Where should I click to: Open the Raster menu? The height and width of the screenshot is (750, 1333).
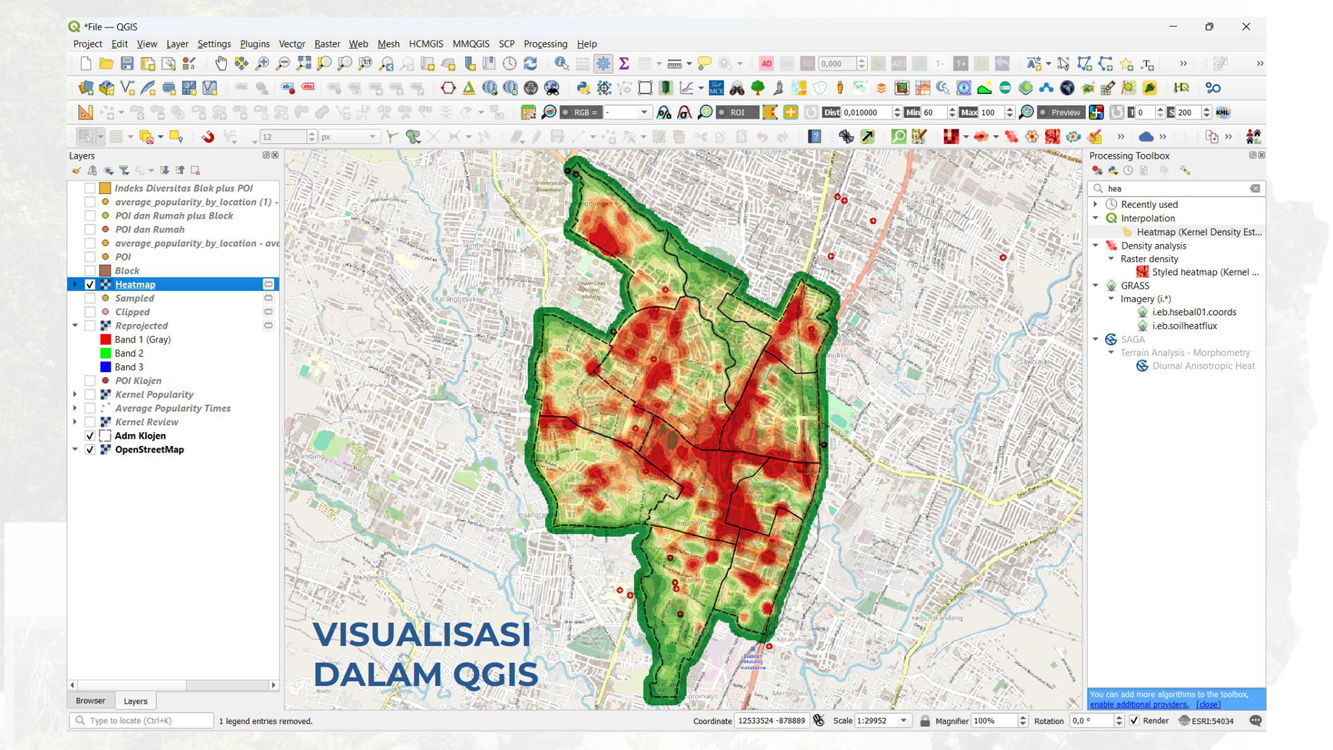327,43
